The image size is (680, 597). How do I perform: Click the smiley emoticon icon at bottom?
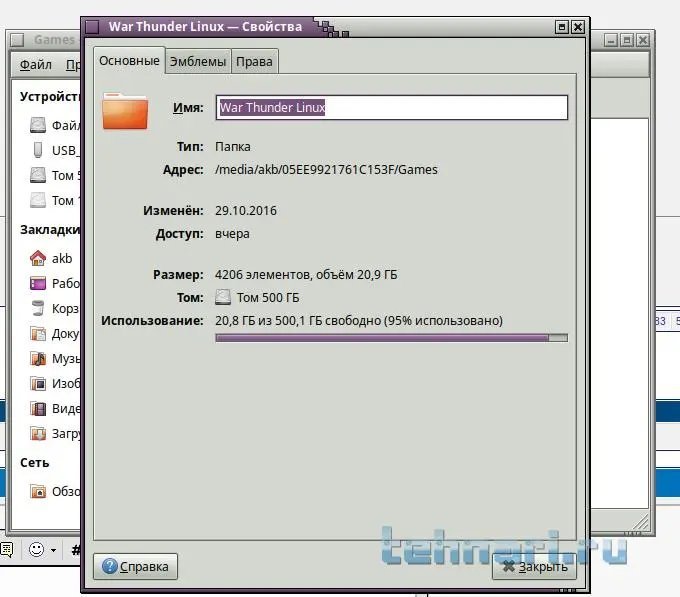[x=36, y=550]
